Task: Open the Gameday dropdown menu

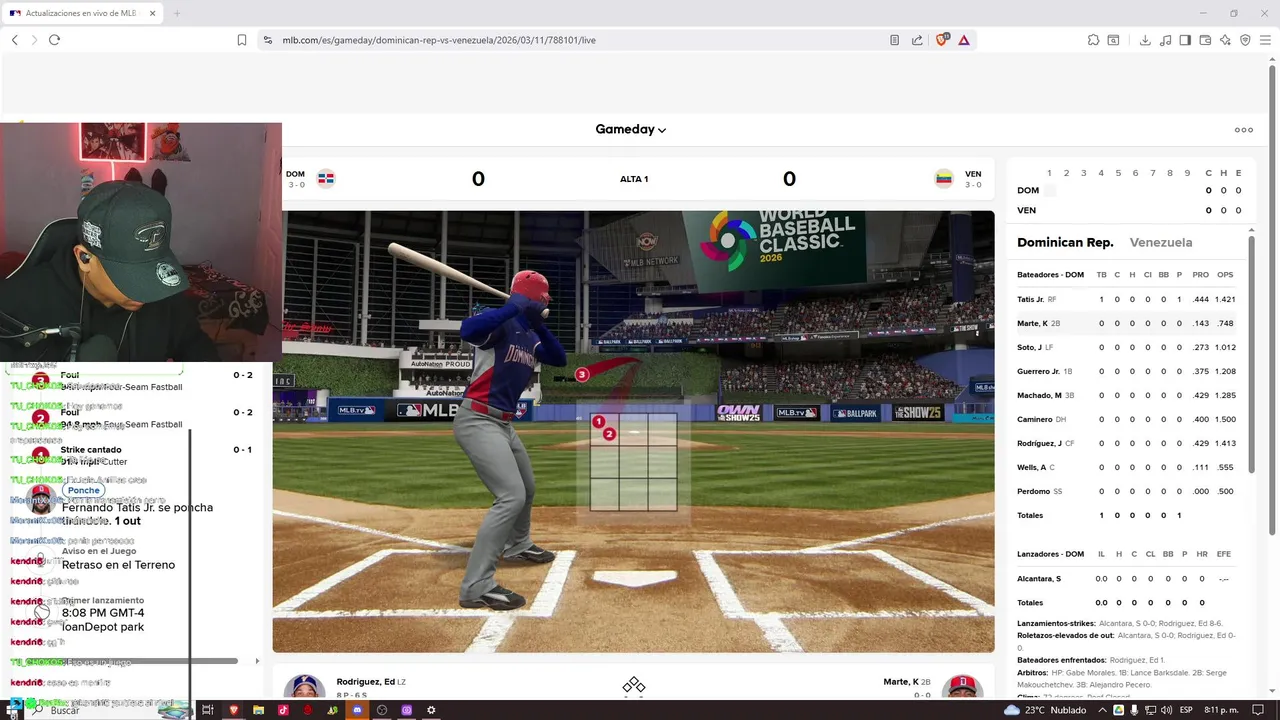Action: coord(630,129)
